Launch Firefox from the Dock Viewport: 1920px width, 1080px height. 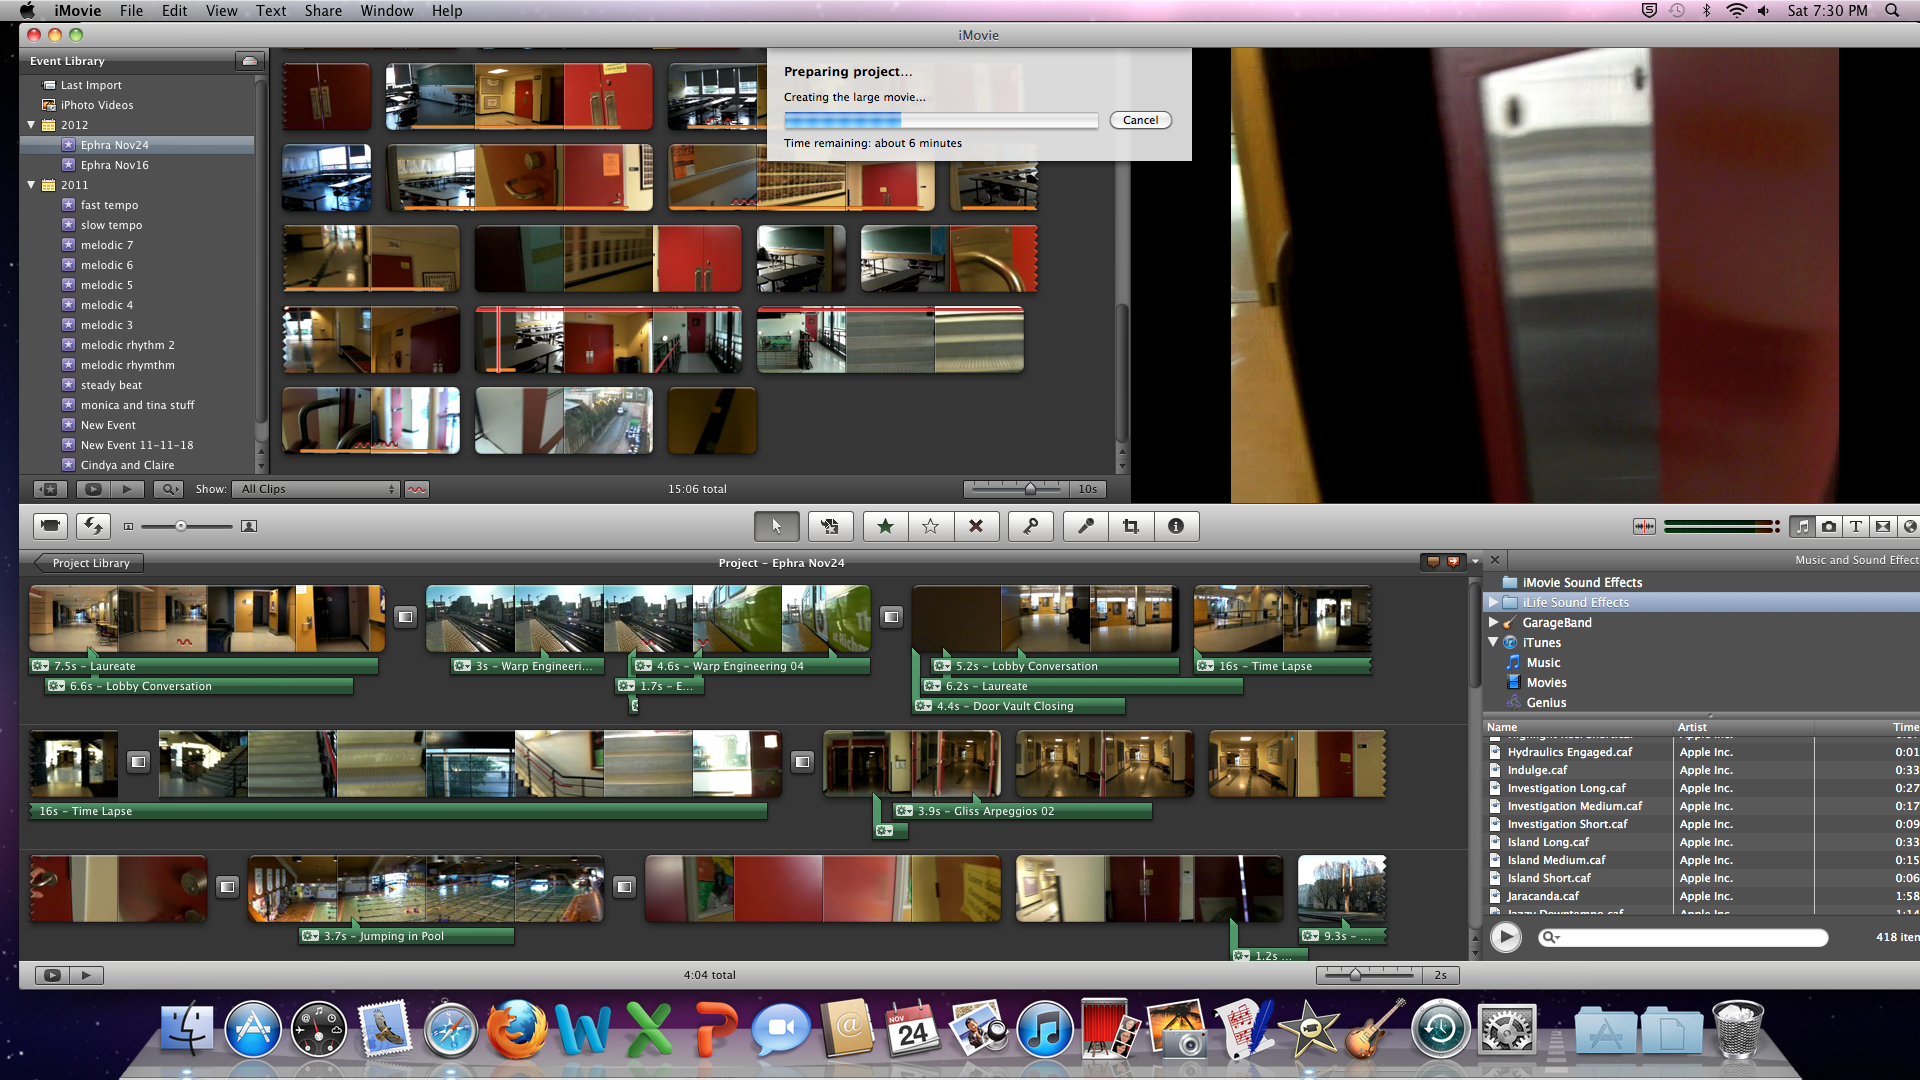pos(517,1030)
